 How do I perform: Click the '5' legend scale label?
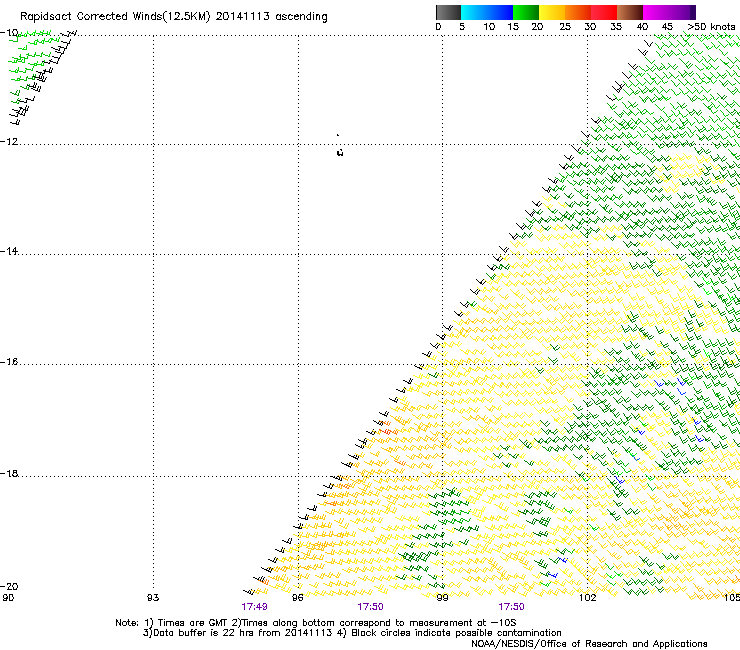[462, 27]
